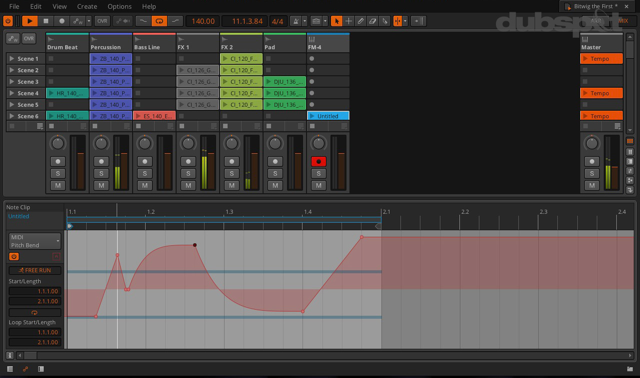Open the File menu

point(14,7)
